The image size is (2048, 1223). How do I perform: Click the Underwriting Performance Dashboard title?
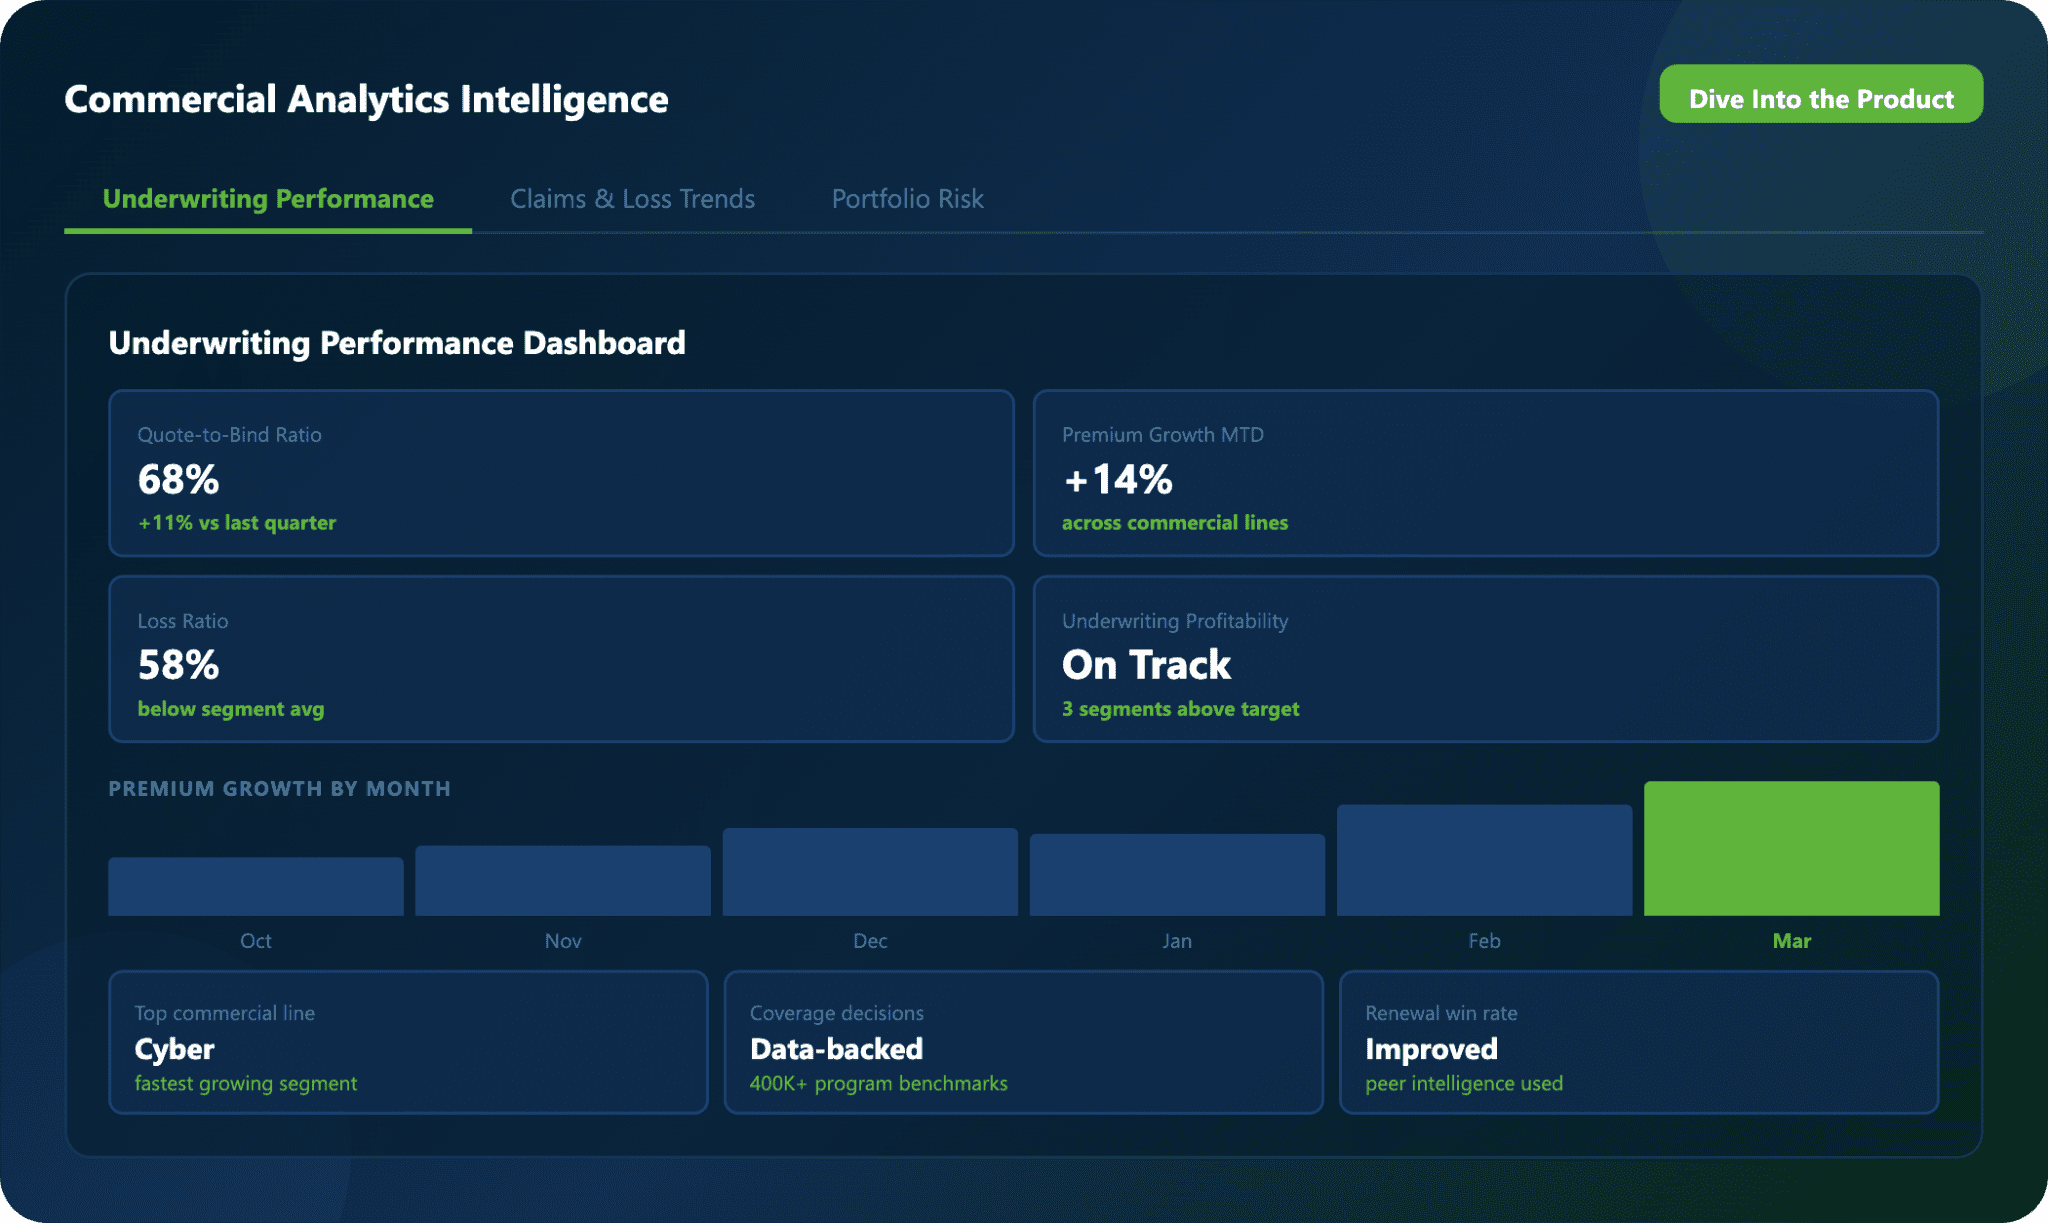(397, 343)
